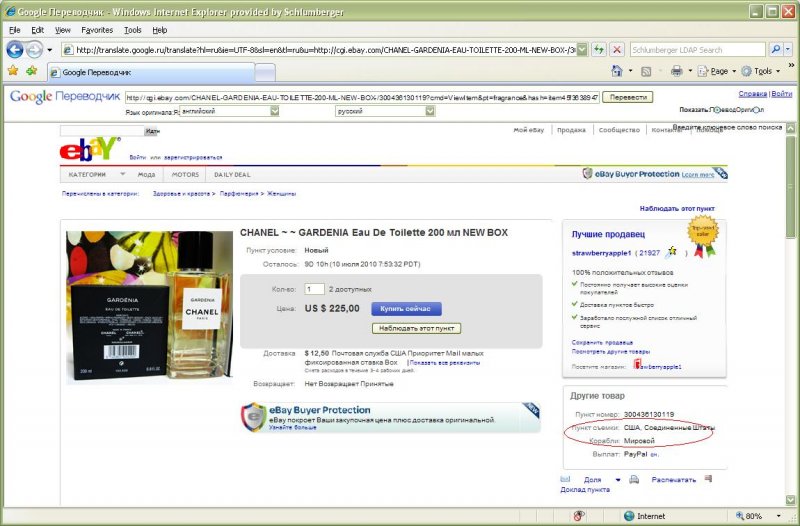Screen dimensions: 800x526
Task: Open the Edit menu
Action: coord(37,30)
